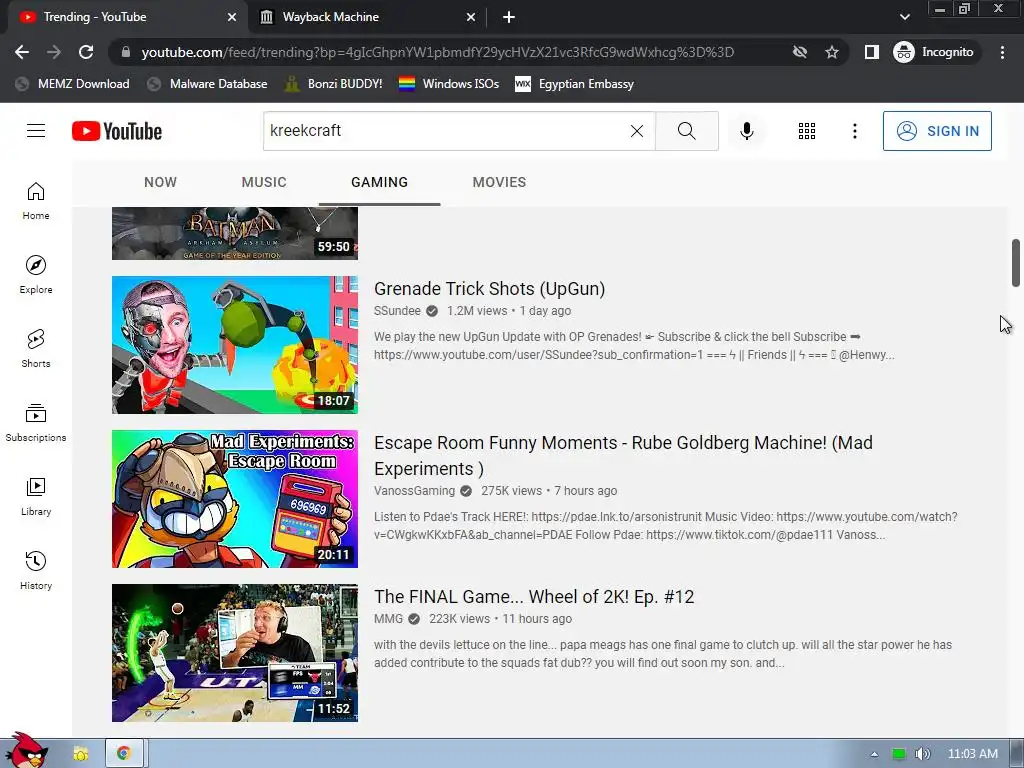This screenshot has height=768, width=1024.
Task: Click the YouTube logo
Action: tap(117, 131)
